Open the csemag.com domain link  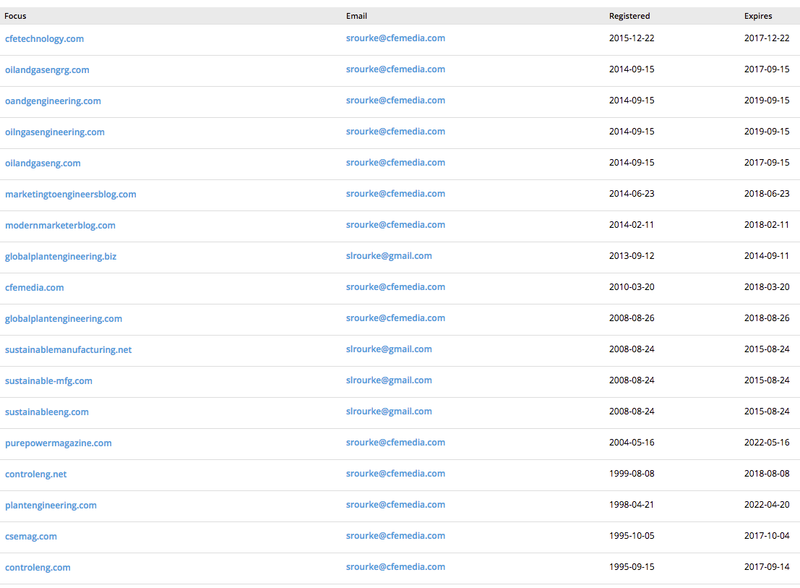click(31, 537)
